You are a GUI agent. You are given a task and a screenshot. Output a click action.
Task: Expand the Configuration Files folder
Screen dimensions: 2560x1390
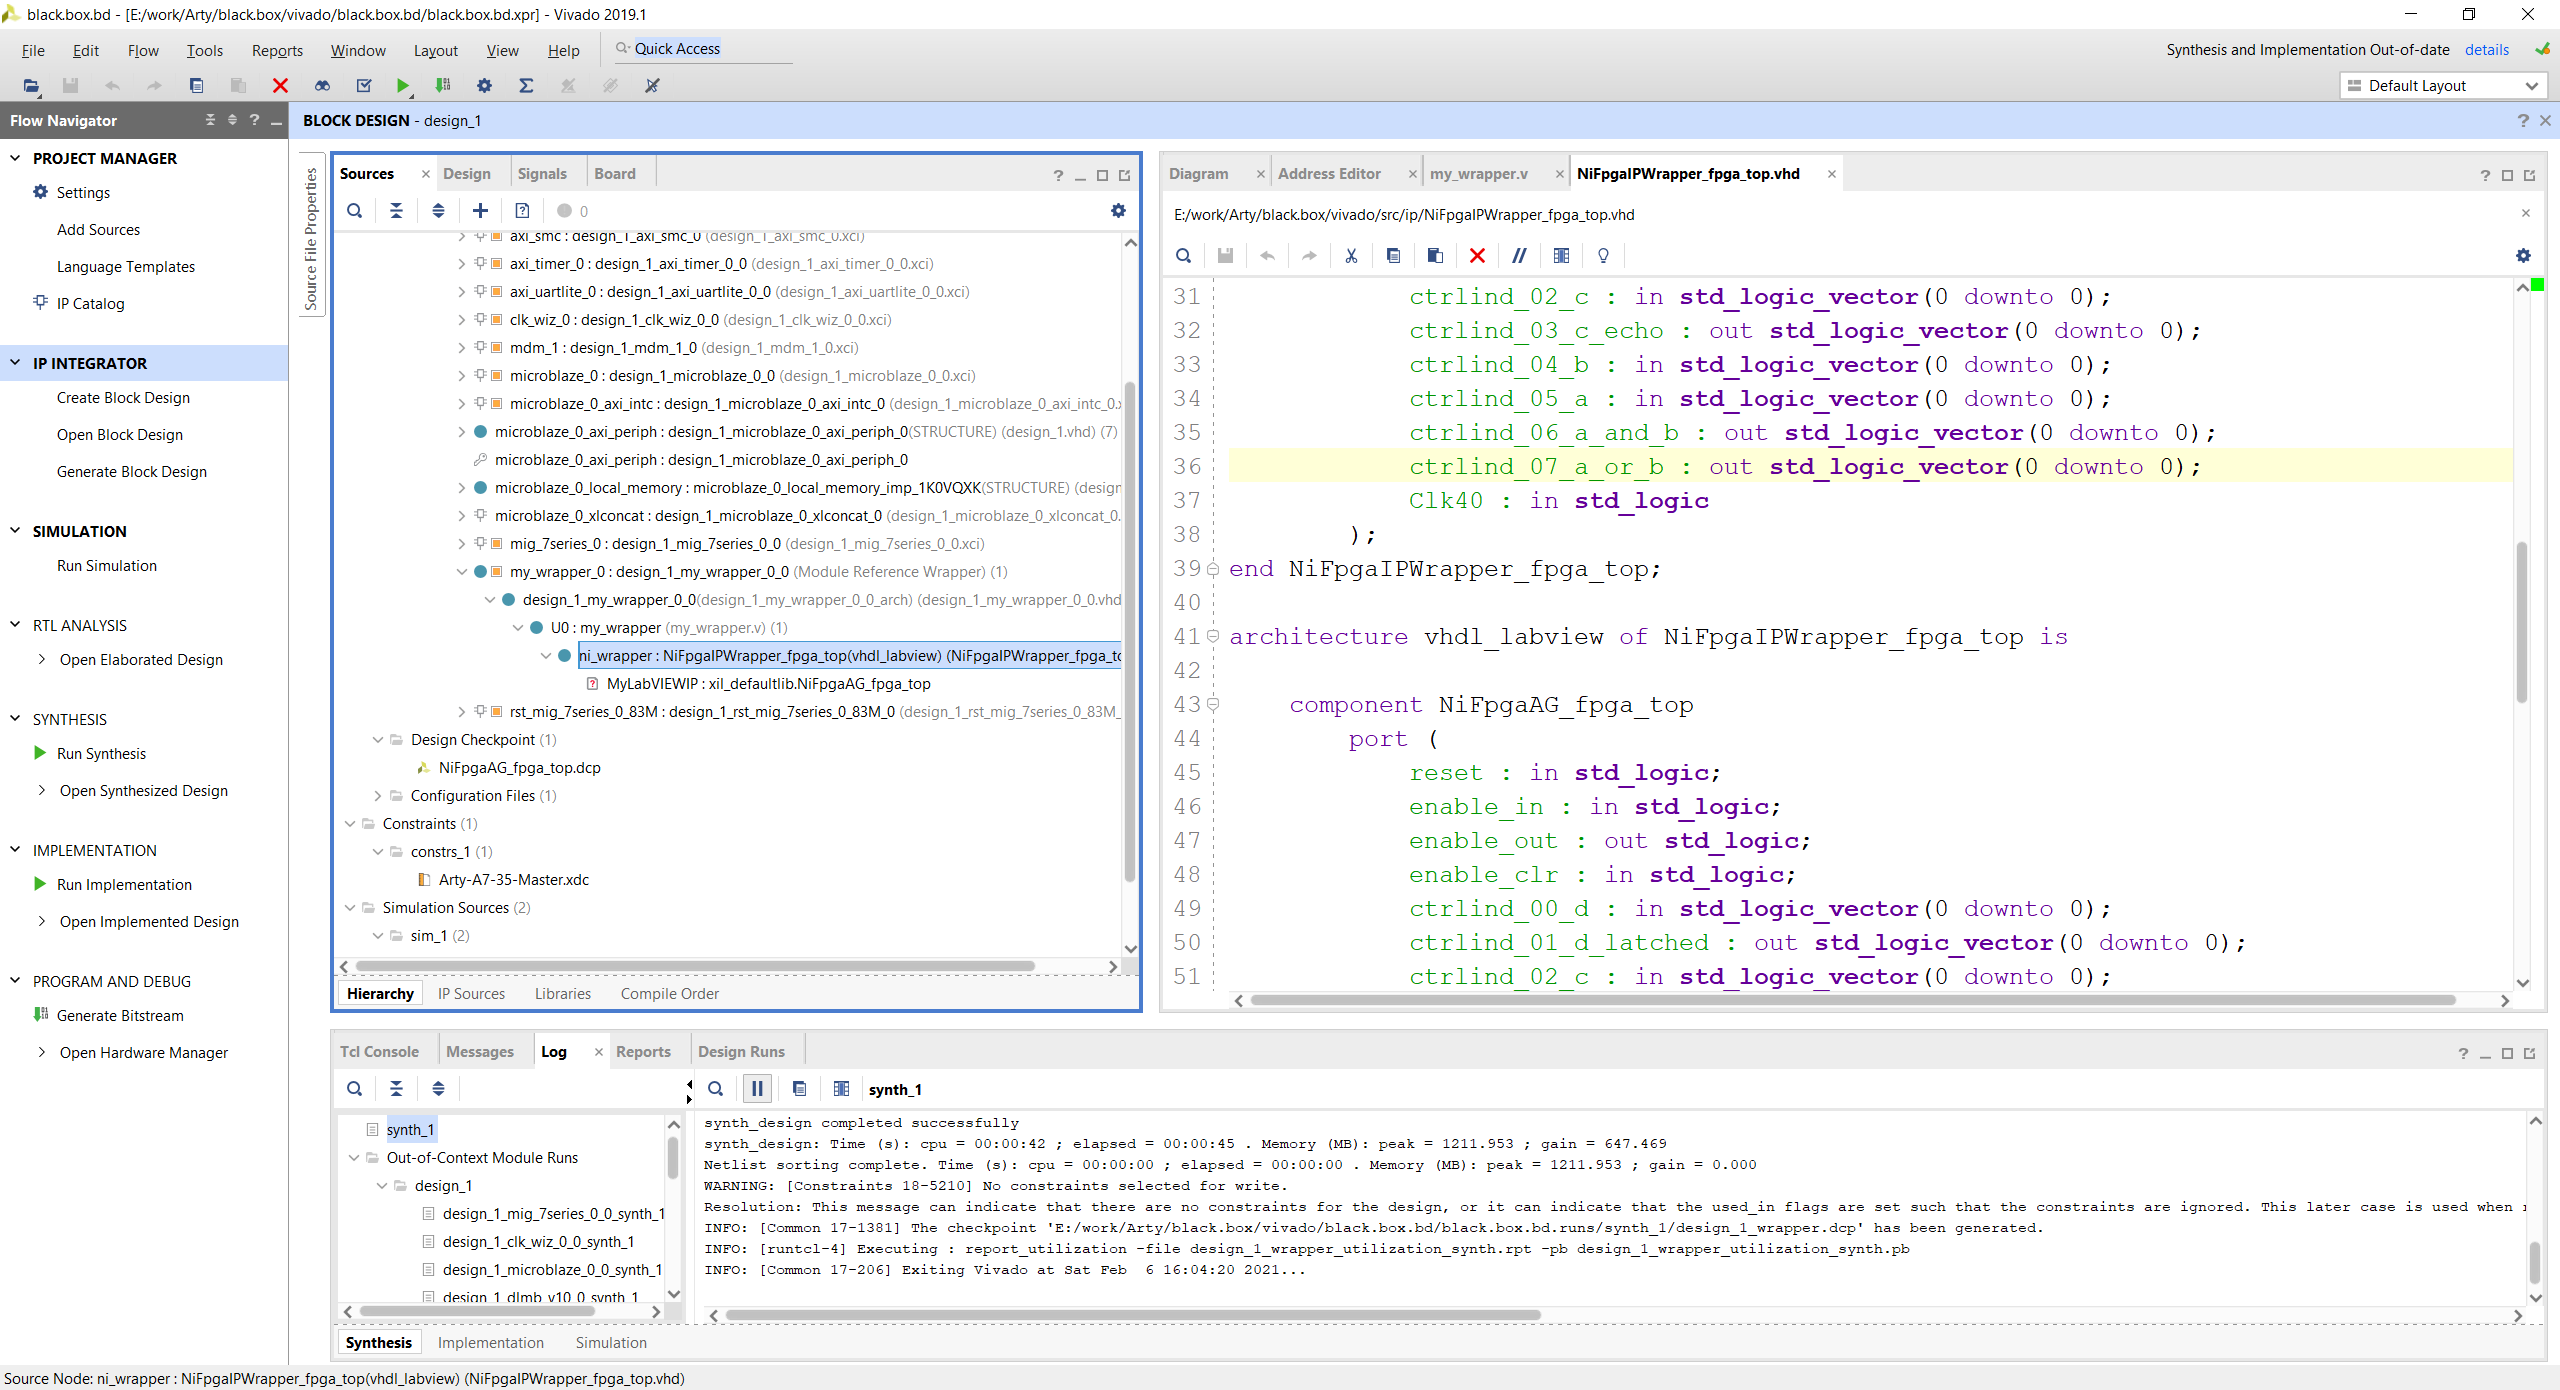(x=378, y=796)
